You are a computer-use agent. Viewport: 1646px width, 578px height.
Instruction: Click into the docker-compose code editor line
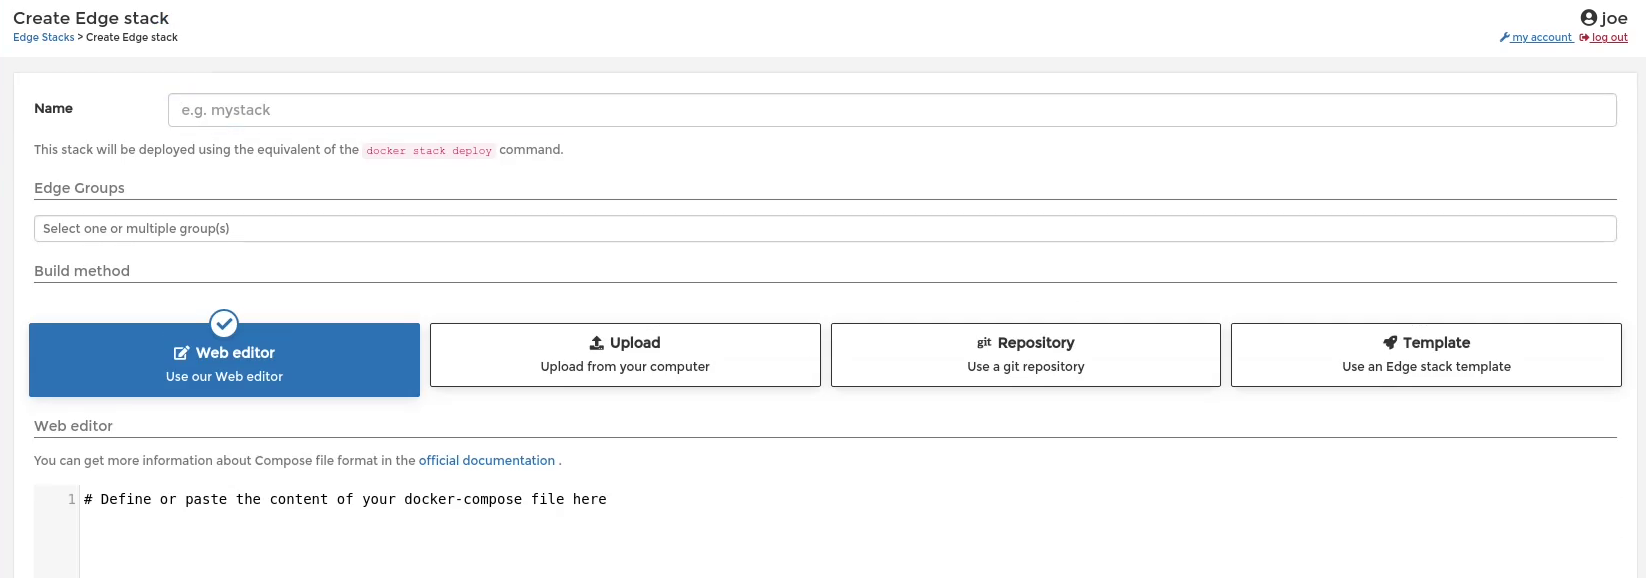pos(345,499)
